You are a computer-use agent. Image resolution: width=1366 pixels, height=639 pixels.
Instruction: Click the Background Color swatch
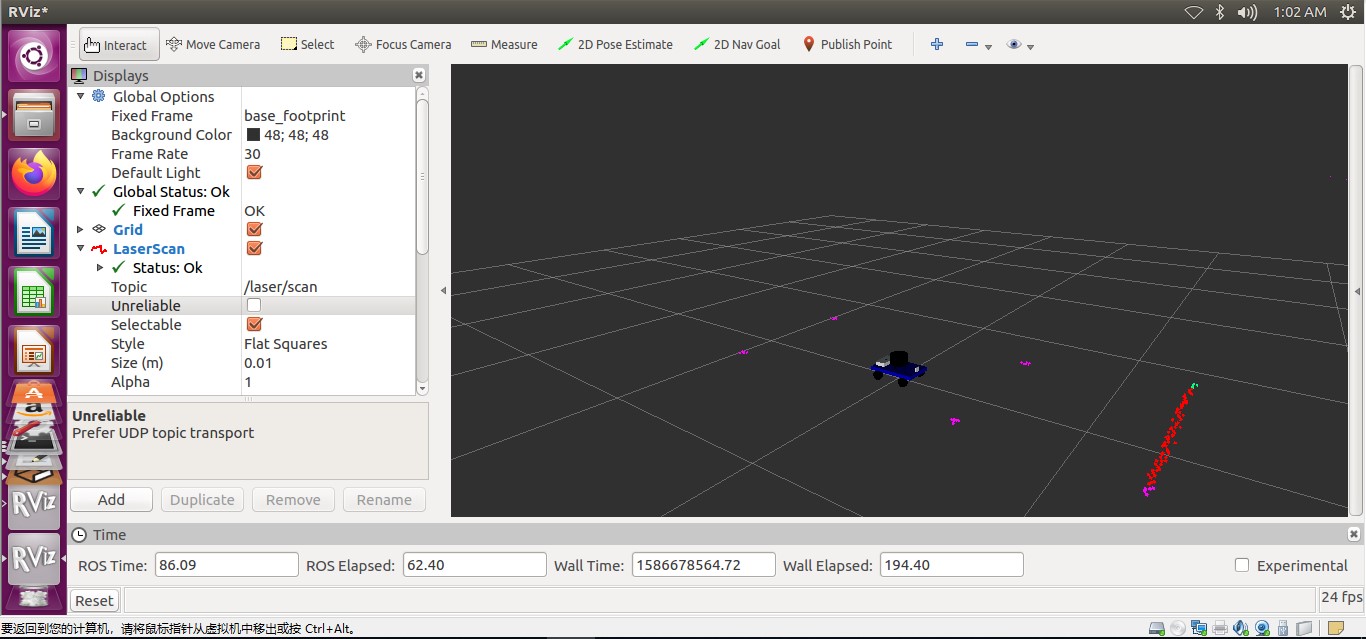(253, 135)
